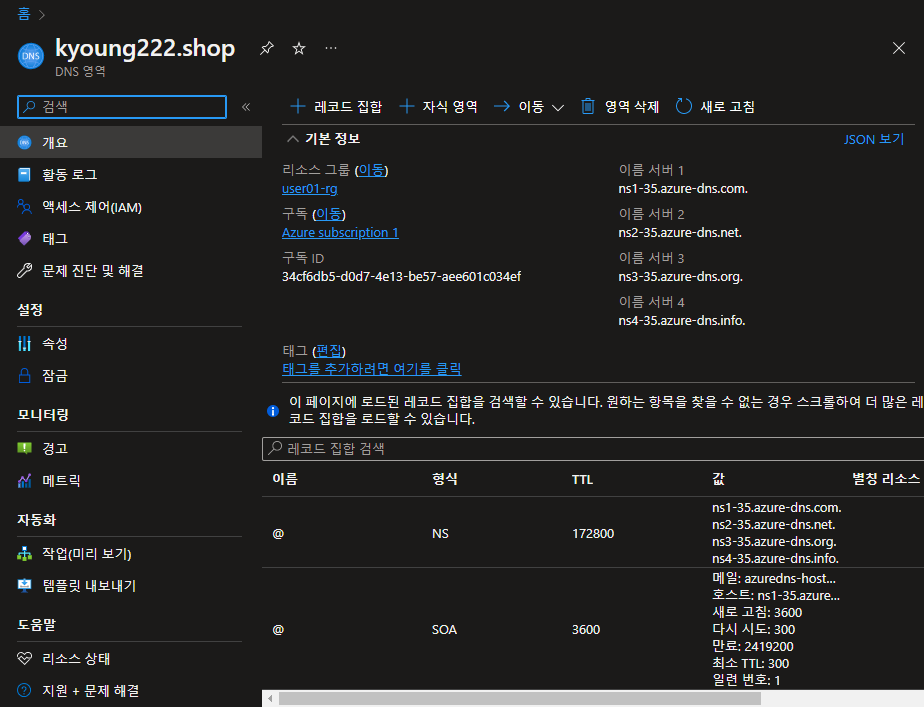Image resolution: width=924 pixels, height=707 pixels.
Task: Click the blue info icon by the notice
Action: (x=273, y=411)
